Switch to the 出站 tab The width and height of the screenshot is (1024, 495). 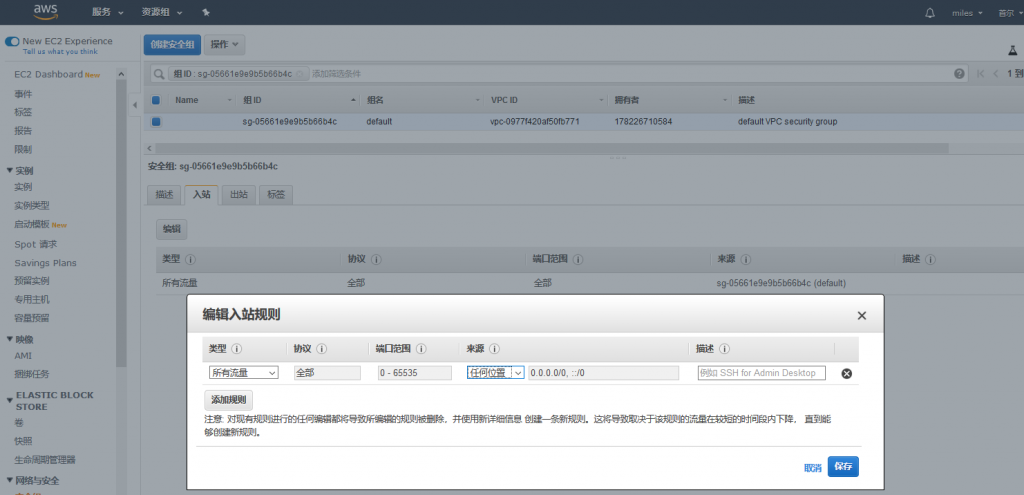pos(239,195)
